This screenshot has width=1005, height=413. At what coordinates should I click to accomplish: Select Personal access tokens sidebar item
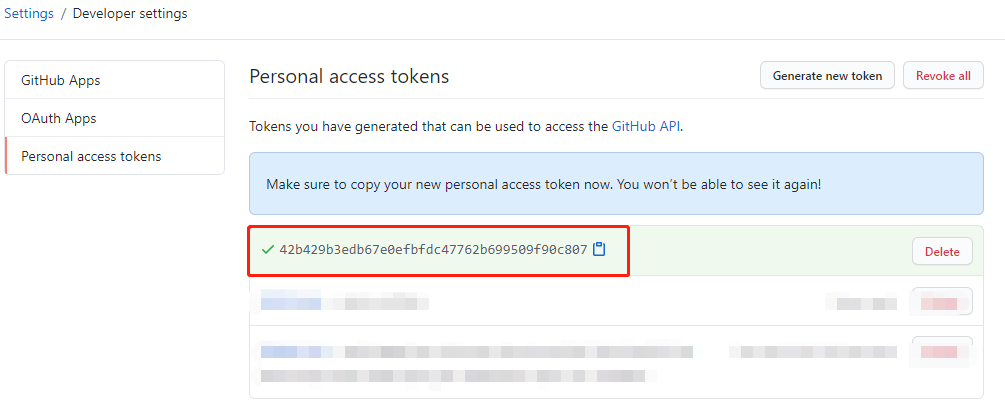tap(91, 156)
